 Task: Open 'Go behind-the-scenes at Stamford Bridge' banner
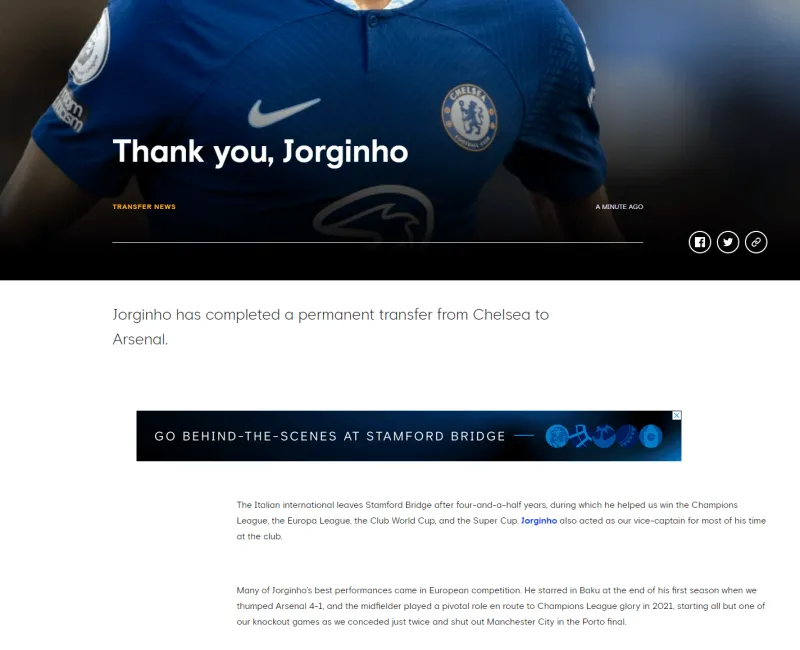tap(409, 436)
